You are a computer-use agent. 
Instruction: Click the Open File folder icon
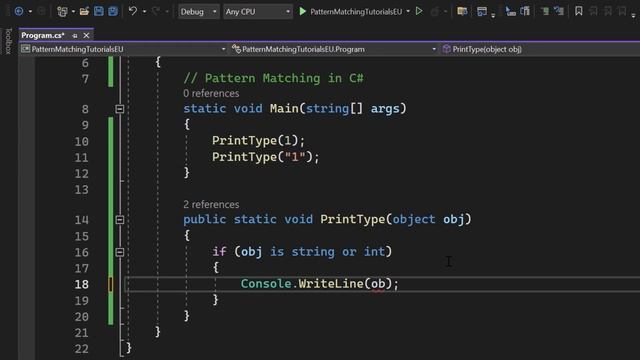[x=84, y=11]
